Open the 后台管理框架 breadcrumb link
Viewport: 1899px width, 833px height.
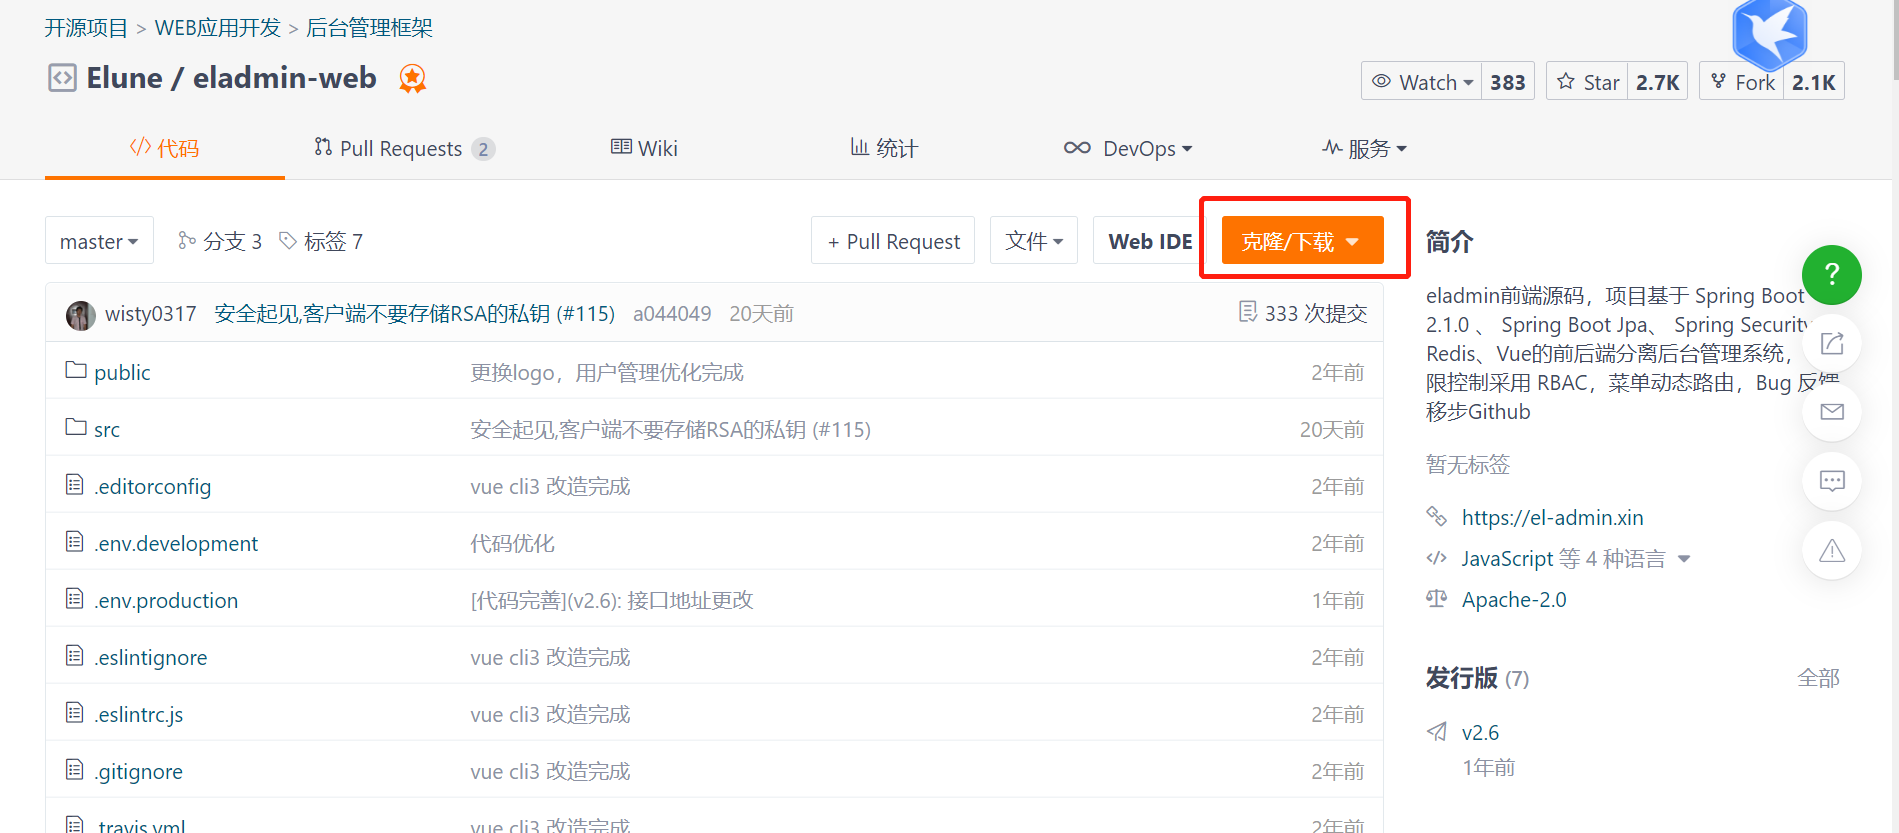coord(369,28)
